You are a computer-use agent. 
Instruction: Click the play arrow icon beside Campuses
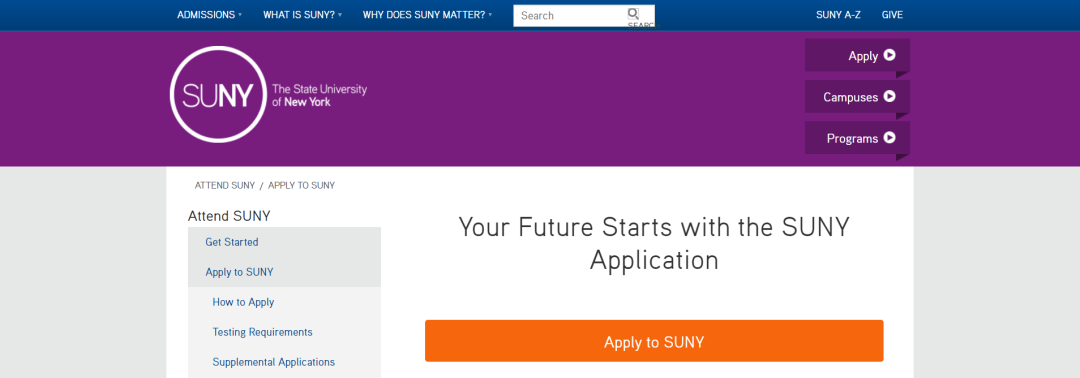pos(889,97)
